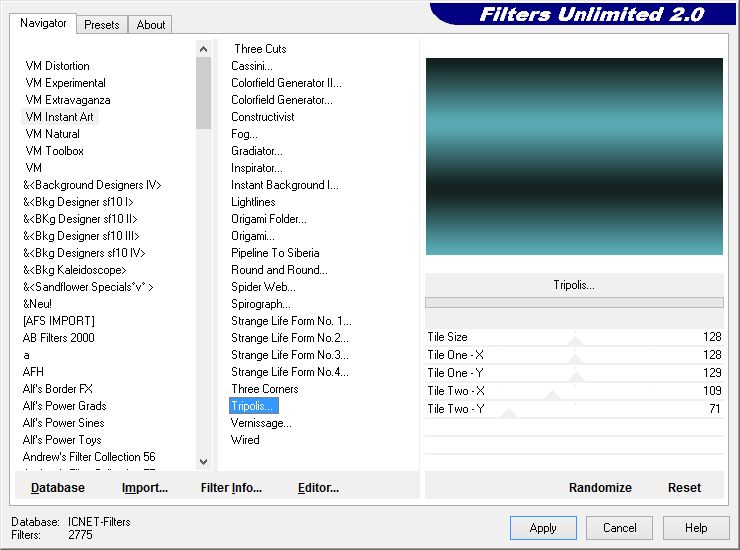This screenshot has height=550, width=740.
Task: Select the Vernissage... filter
Action: pos(261,423)
